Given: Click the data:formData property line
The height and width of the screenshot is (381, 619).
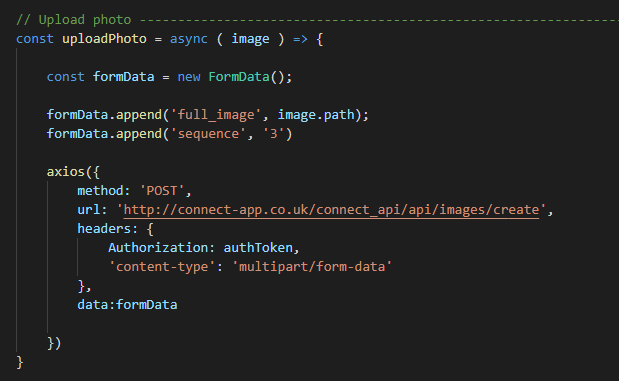Looking at the screenshot, I should pyautogui.click(x=127, y=304).
